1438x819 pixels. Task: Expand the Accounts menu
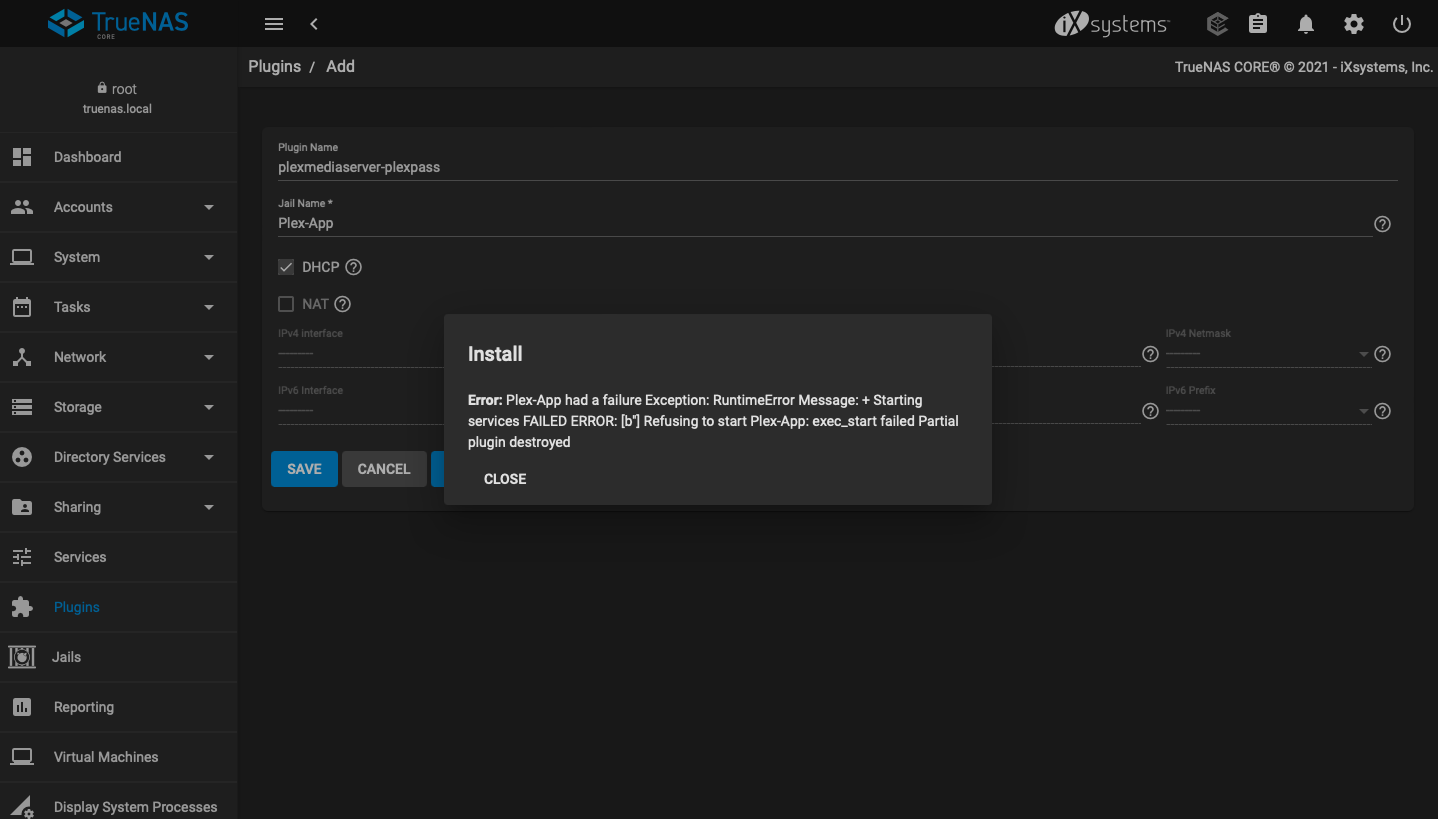tap(118, 207)
